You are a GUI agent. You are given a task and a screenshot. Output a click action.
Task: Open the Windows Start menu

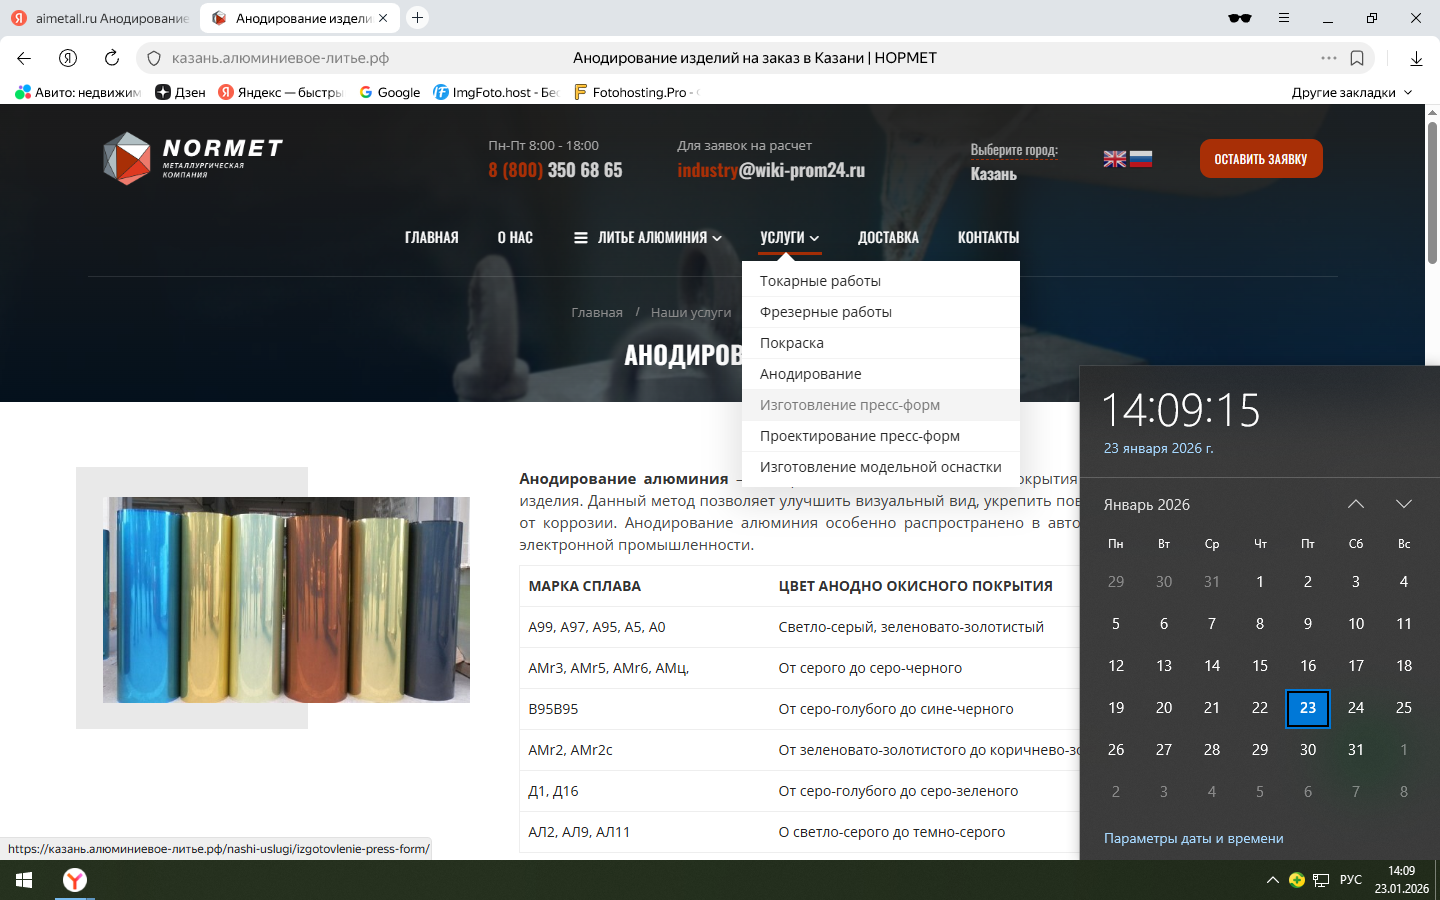tap(24, 880)
